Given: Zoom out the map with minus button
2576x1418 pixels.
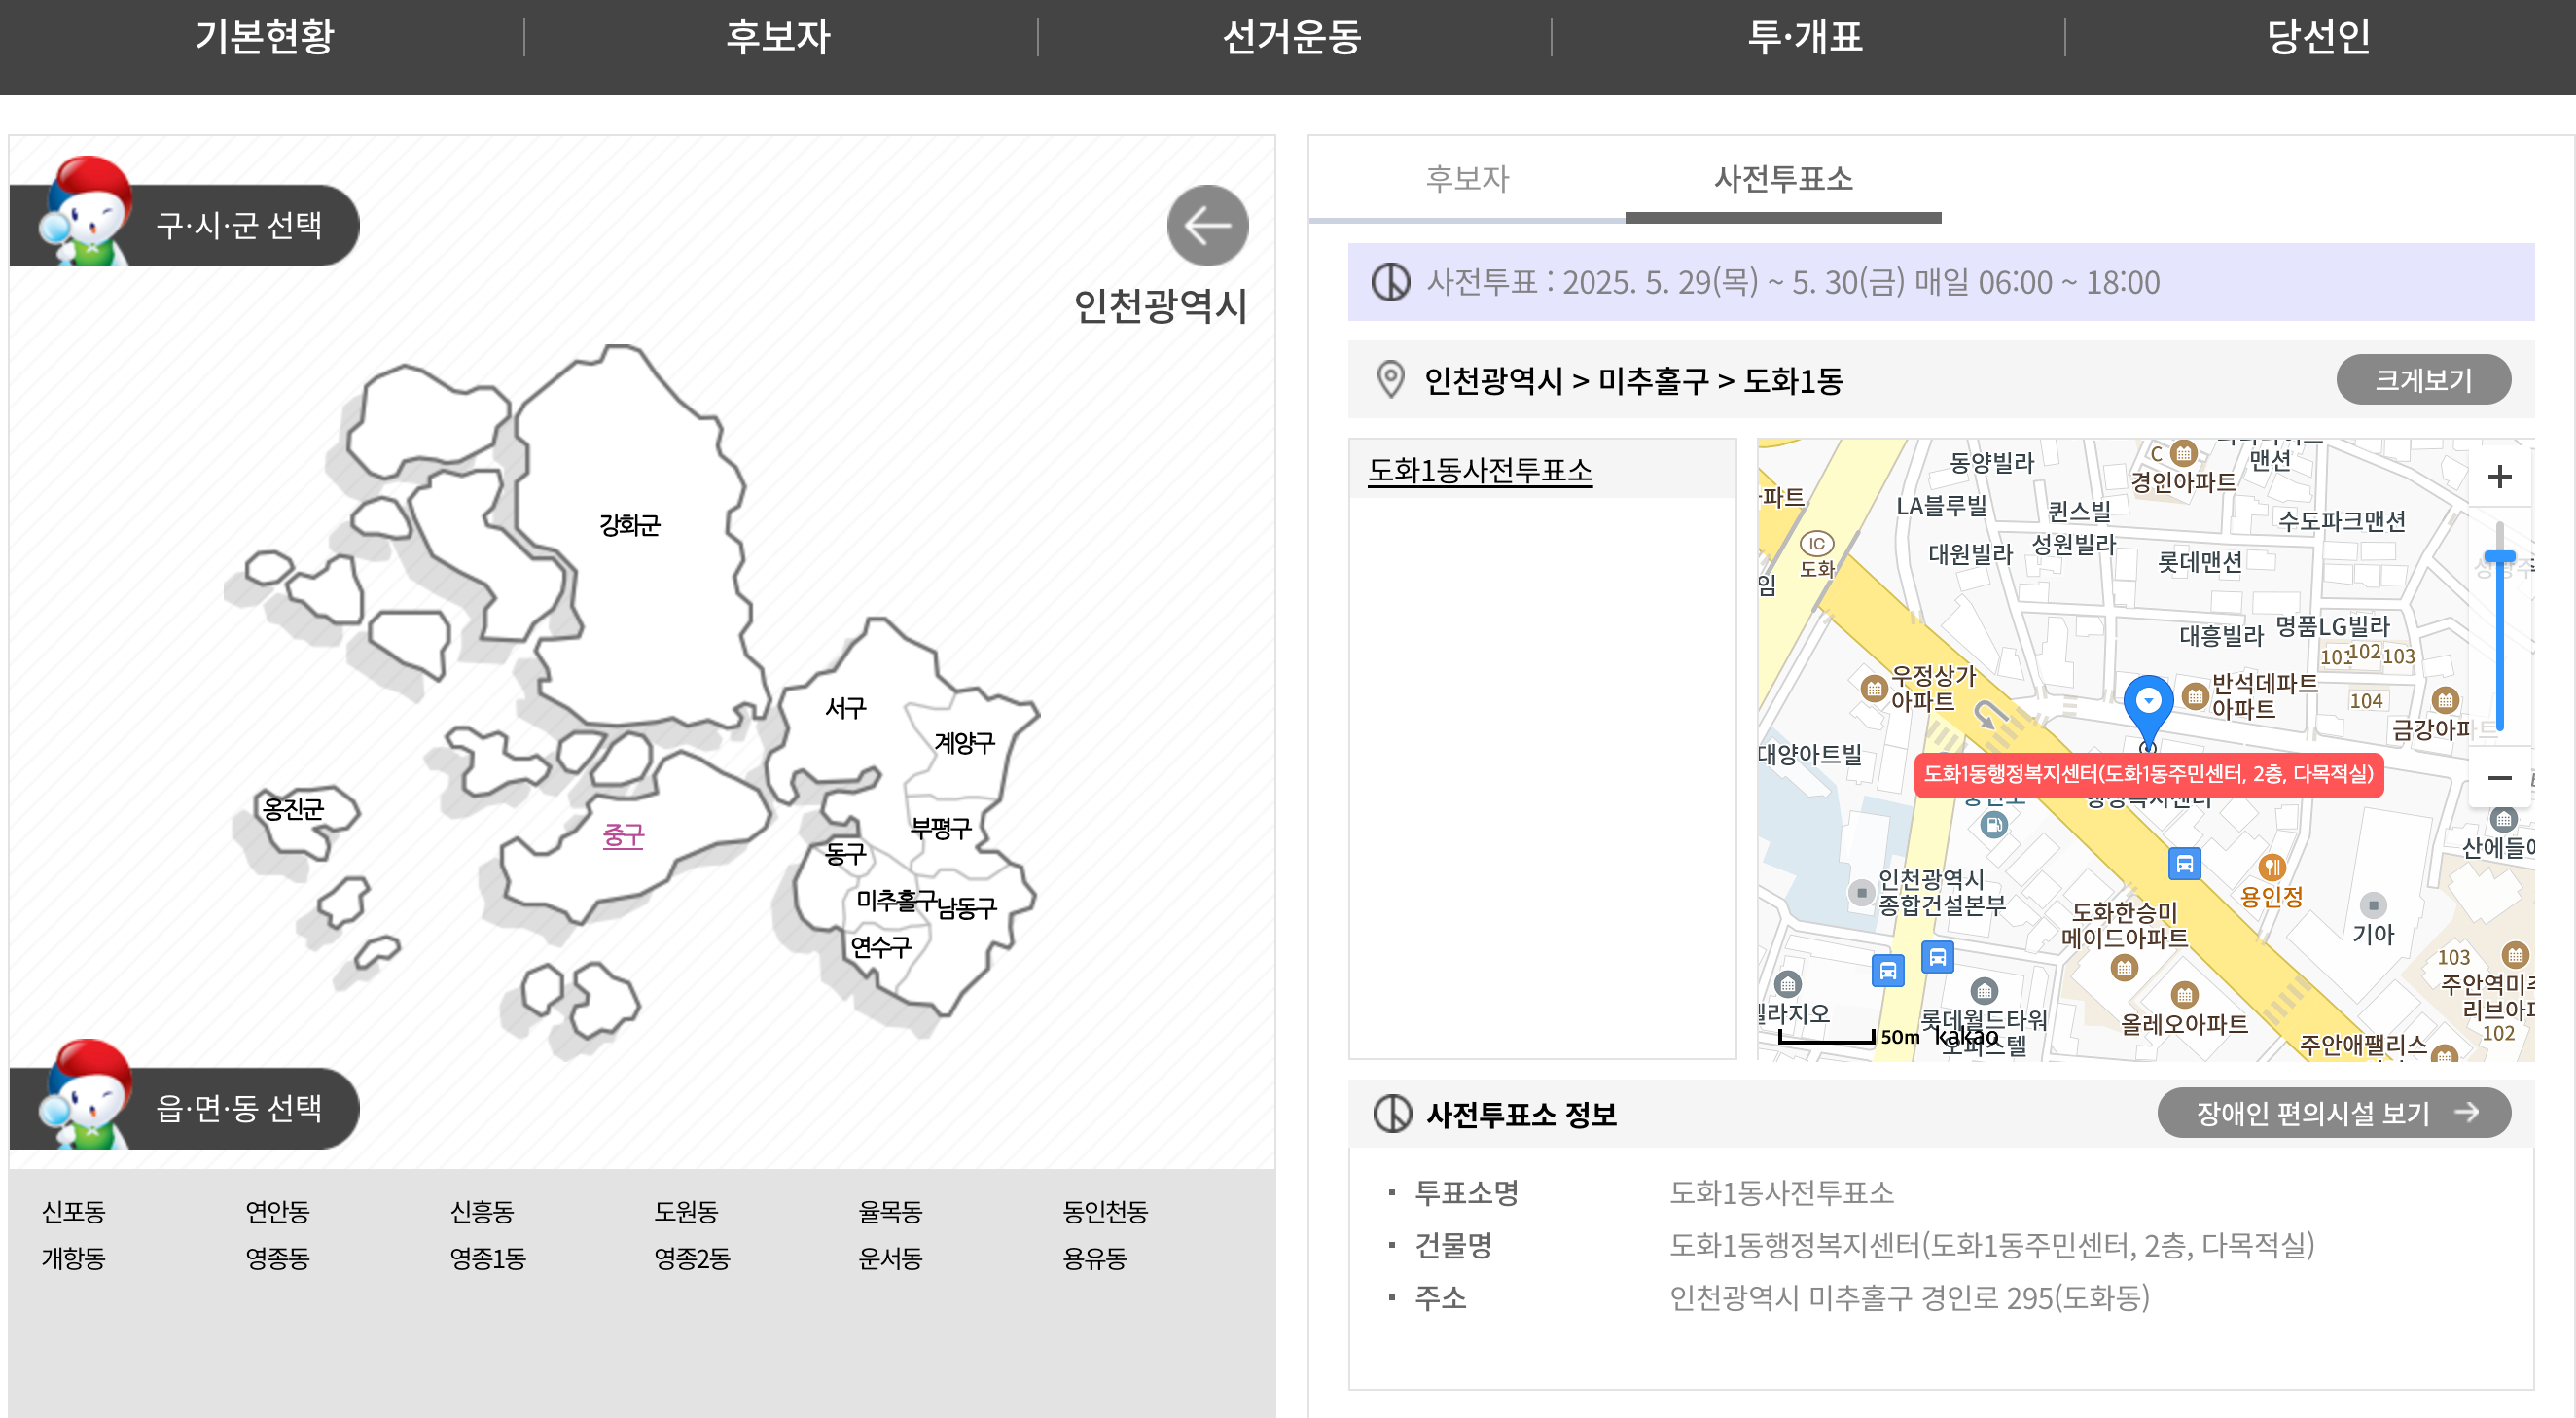Looking at the screenshot, I should point(2499,777).
